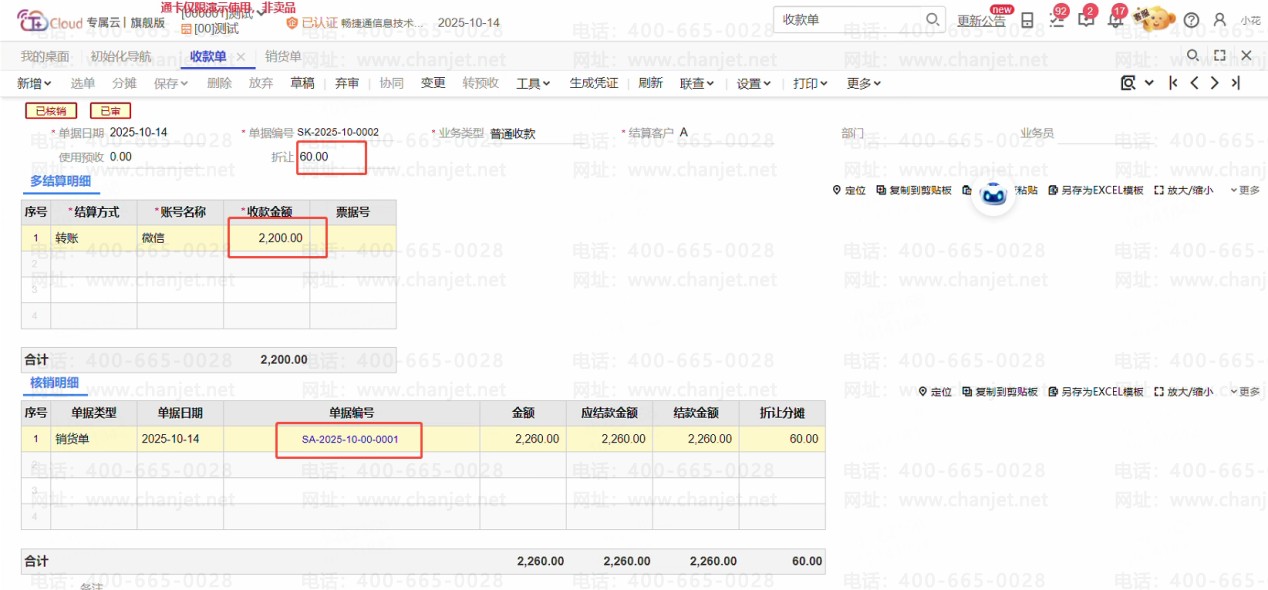This screenshot has height=590, width=1268.
Task: Go to previous record arrow
Action: pos(1194,83)
